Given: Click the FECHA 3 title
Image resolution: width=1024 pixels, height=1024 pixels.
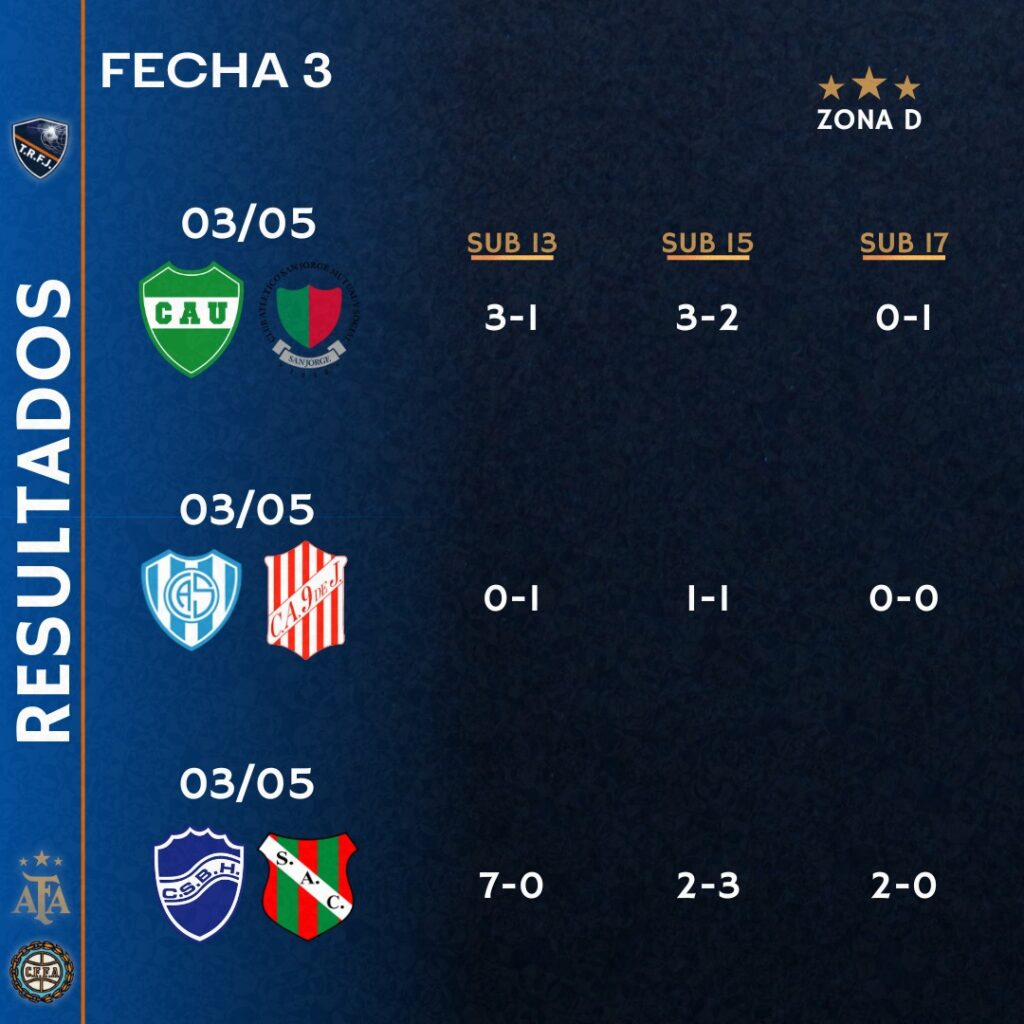Looking at the screenshot, I should click(216, 72).
